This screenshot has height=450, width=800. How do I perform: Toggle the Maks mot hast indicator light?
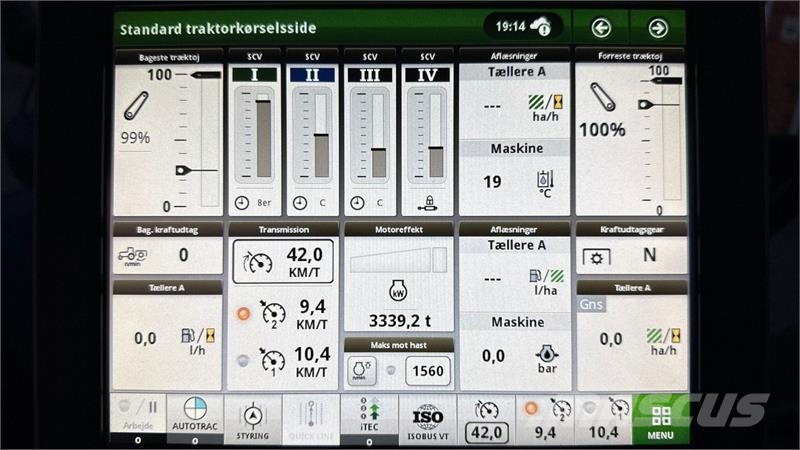391,371
